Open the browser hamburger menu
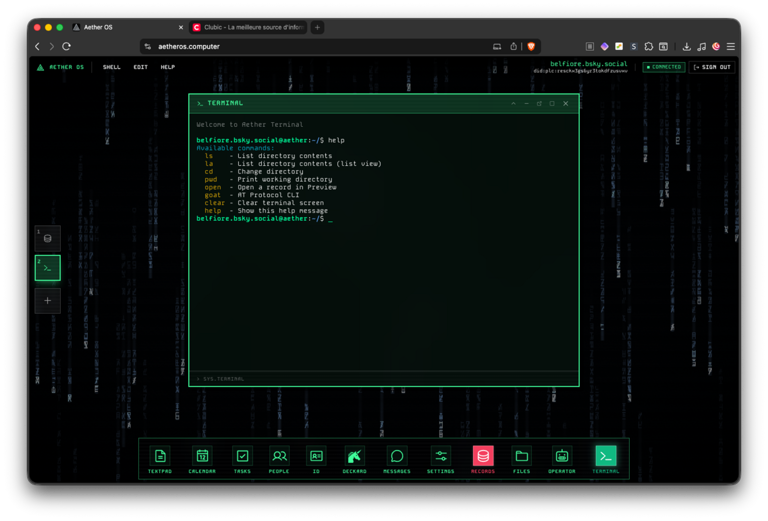The height and width of the screenshot is (521, 768). click(x=731, y=47)
